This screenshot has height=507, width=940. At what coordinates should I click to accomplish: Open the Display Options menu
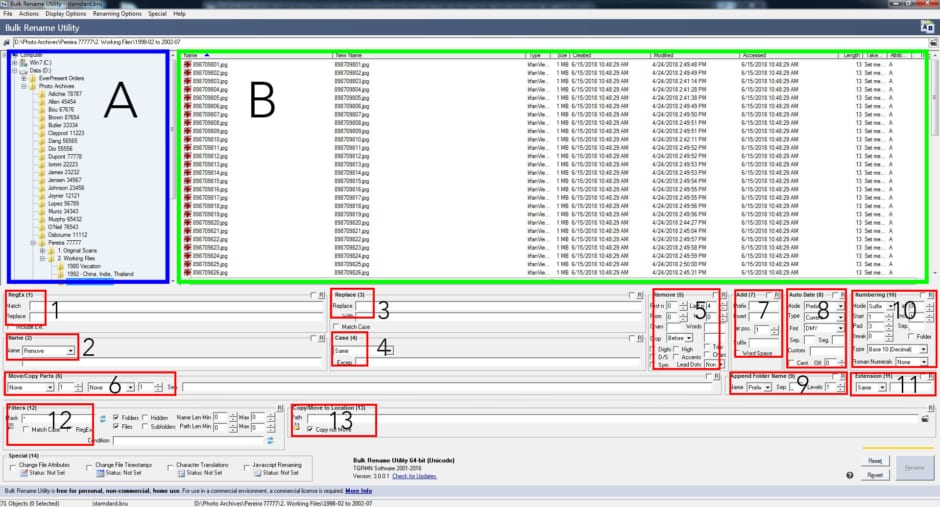tap(65, 14)
